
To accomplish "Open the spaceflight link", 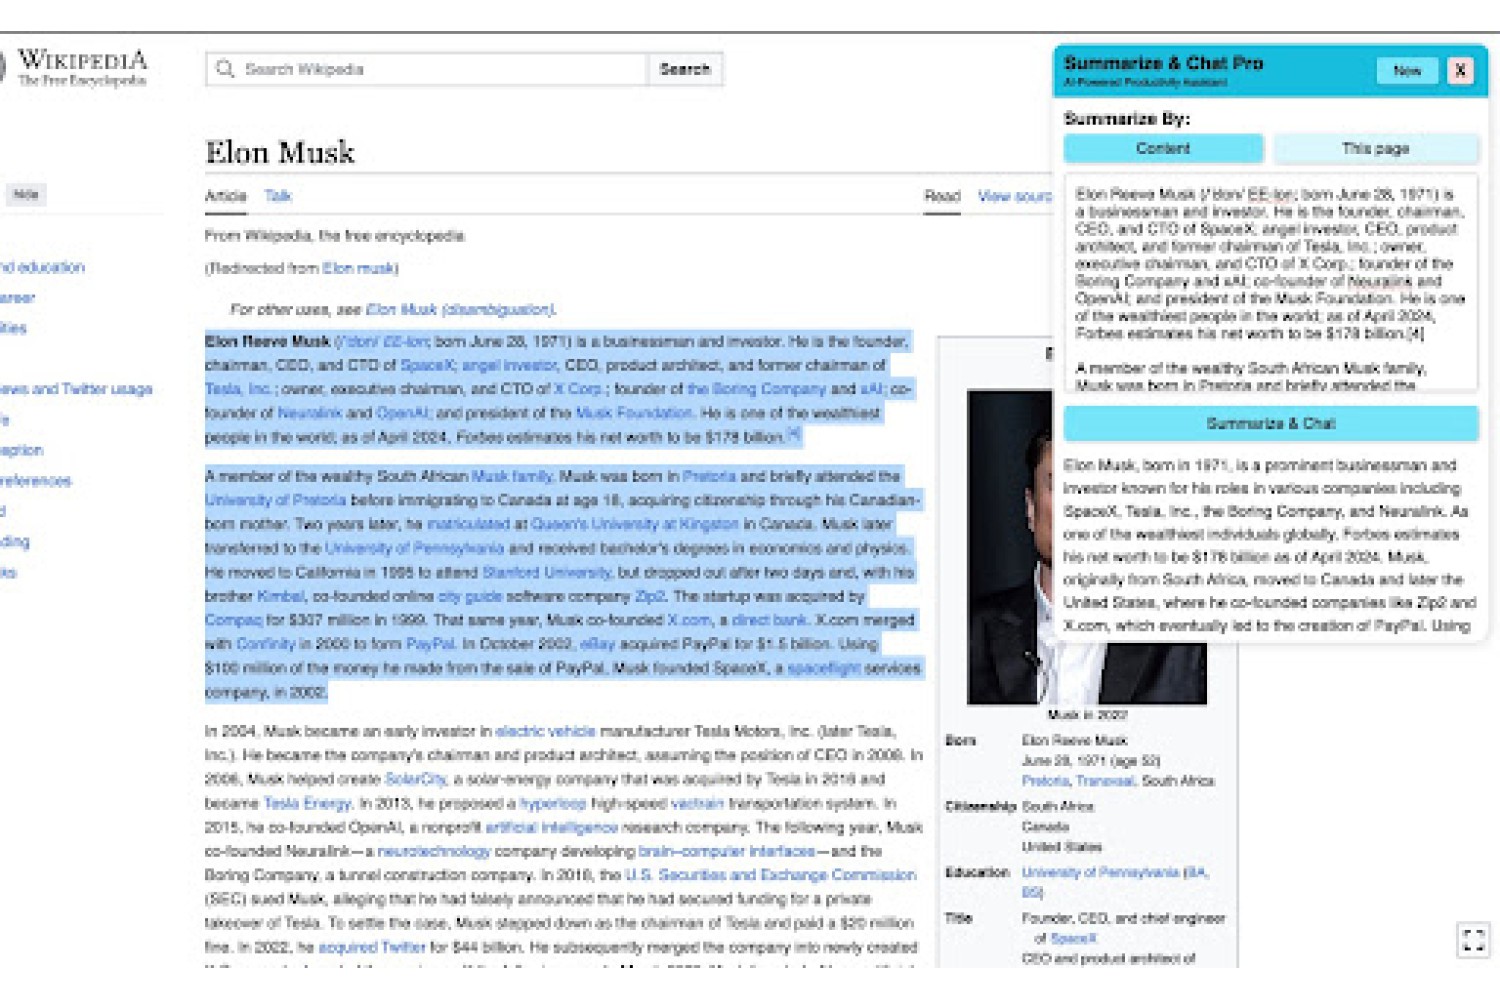I will pos(823,668).
